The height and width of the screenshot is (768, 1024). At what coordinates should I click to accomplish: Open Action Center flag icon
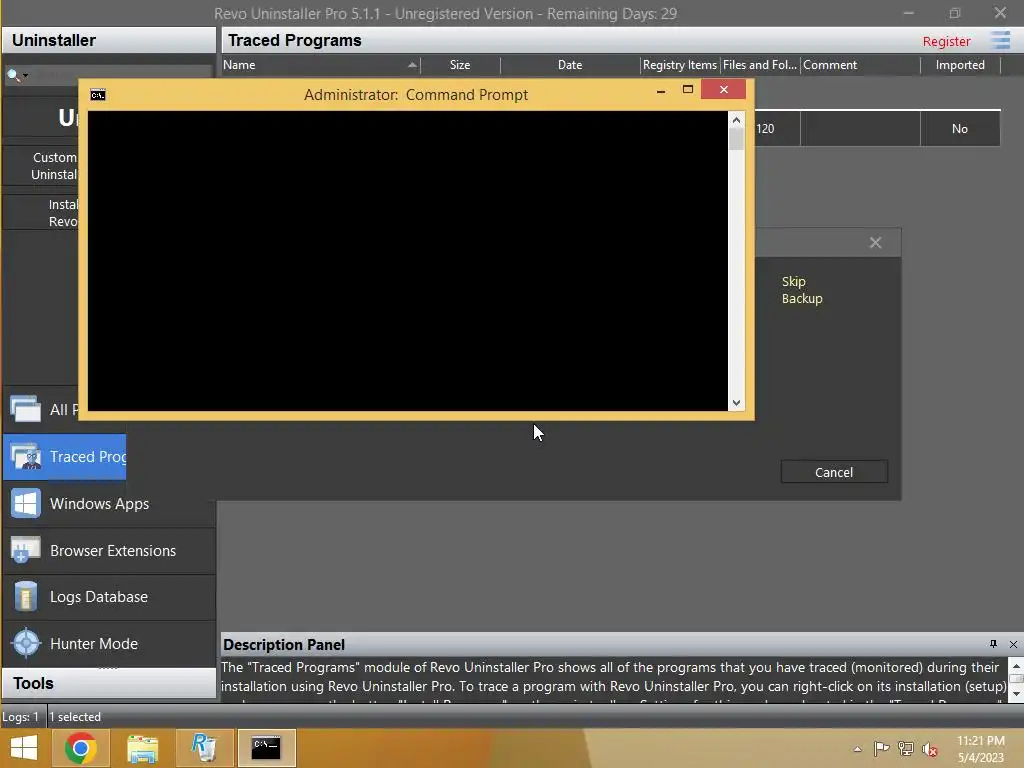tap(881, 748)
